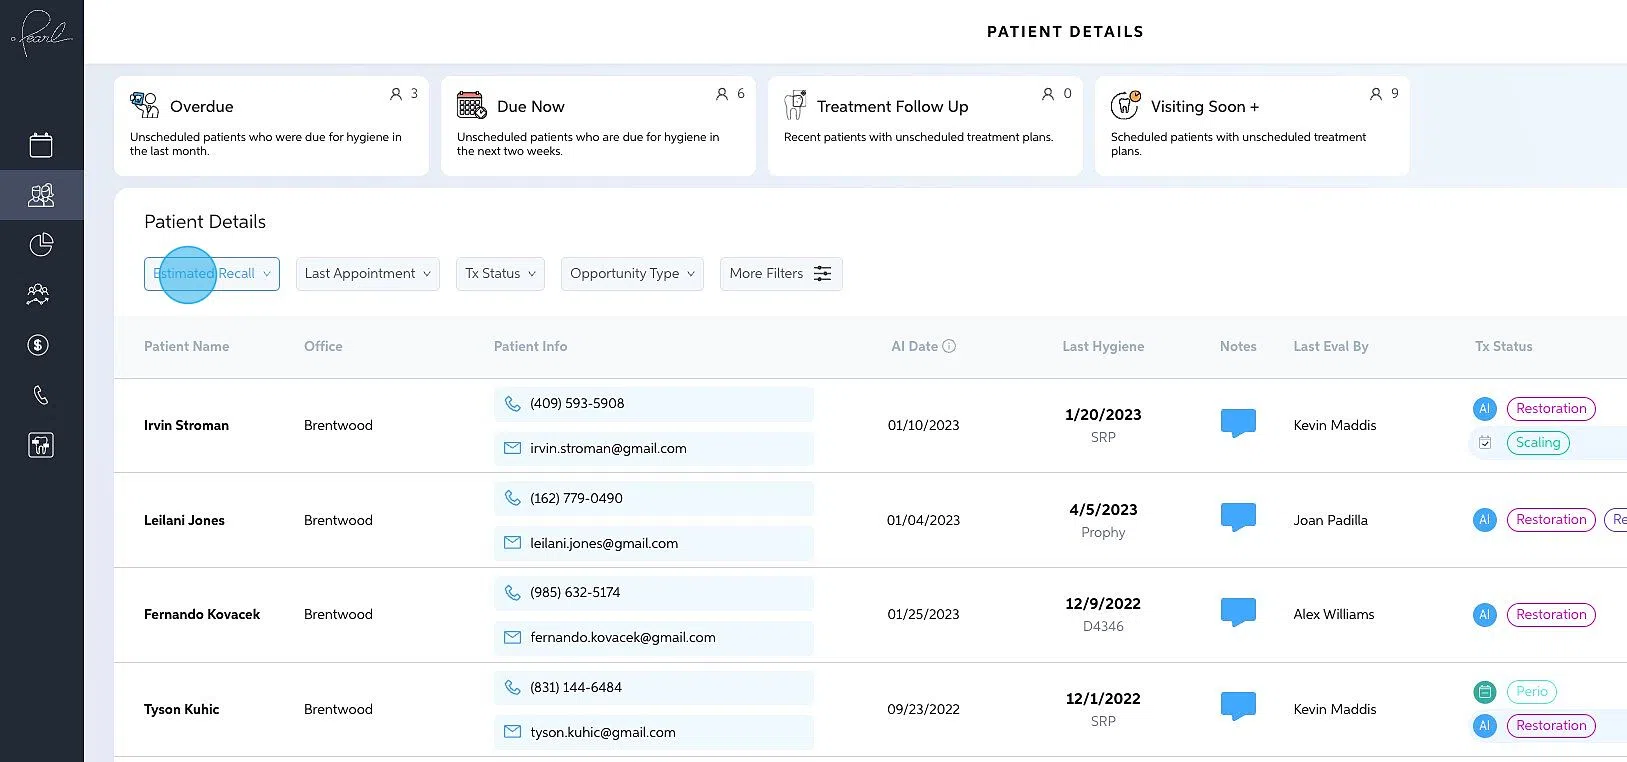This screenshot has height=762, width=1627.
Task: Click evaluator Joan Padilla
Action: [1331, 521]
